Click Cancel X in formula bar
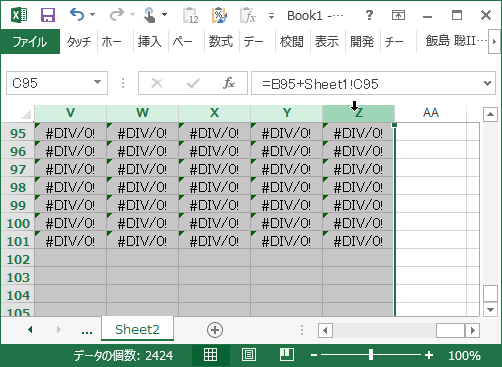Viewport: 502px width, 367px height. point(157,83)
